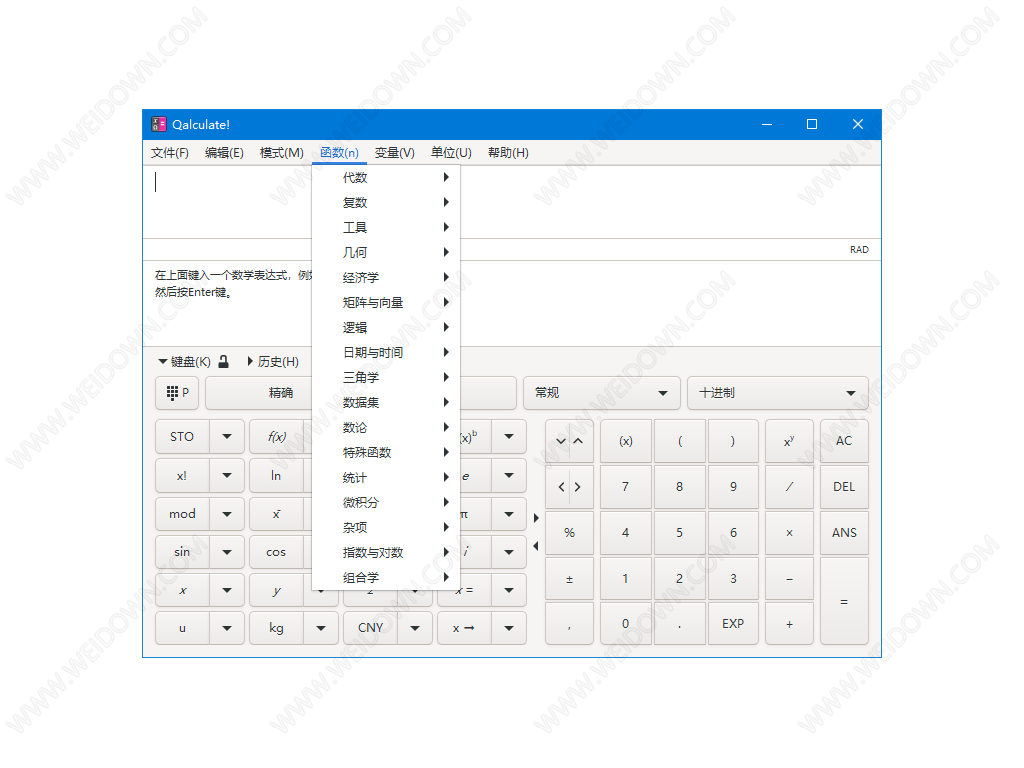The height and width of the screenshot is (768, 1024).
Task: Open dropdown arrow beside kg unit
Action: point(321,628)
